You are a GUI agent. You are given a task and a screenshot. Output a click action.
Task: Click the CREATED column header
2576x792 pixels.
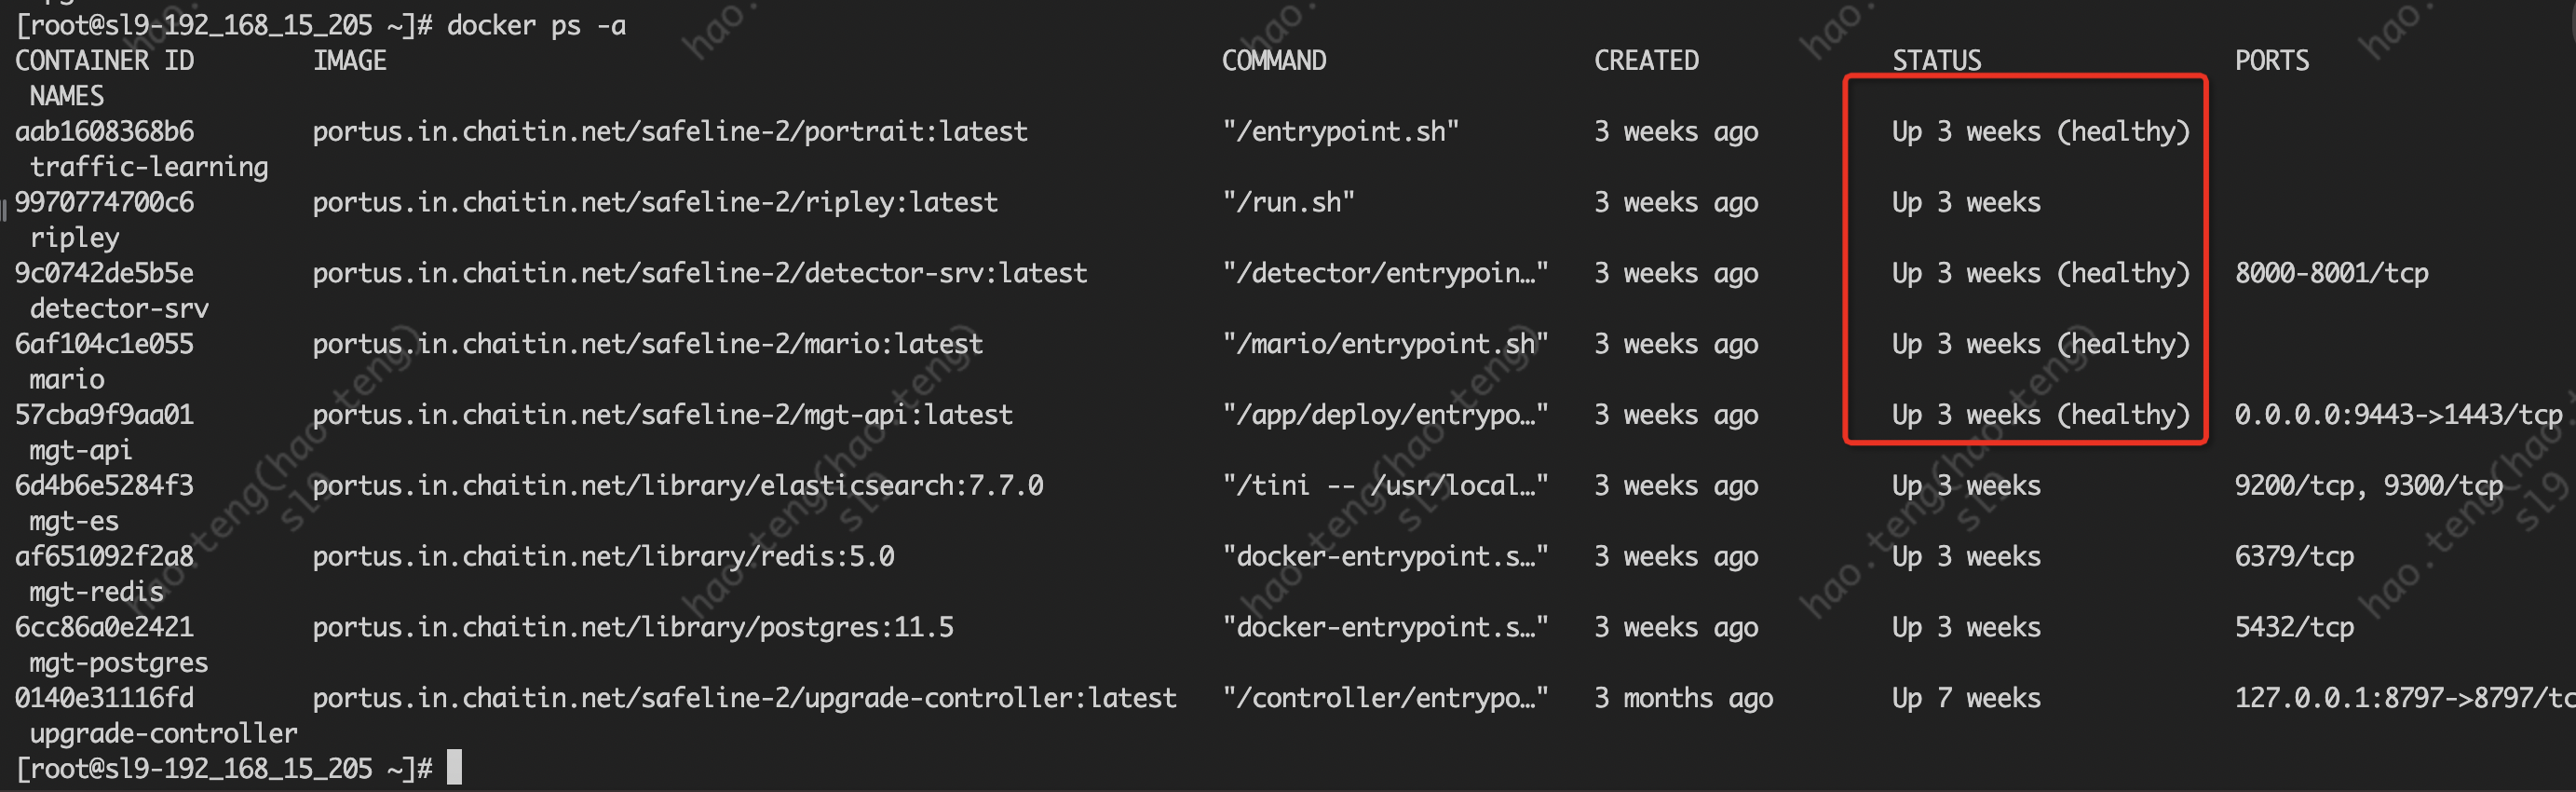1646,61
